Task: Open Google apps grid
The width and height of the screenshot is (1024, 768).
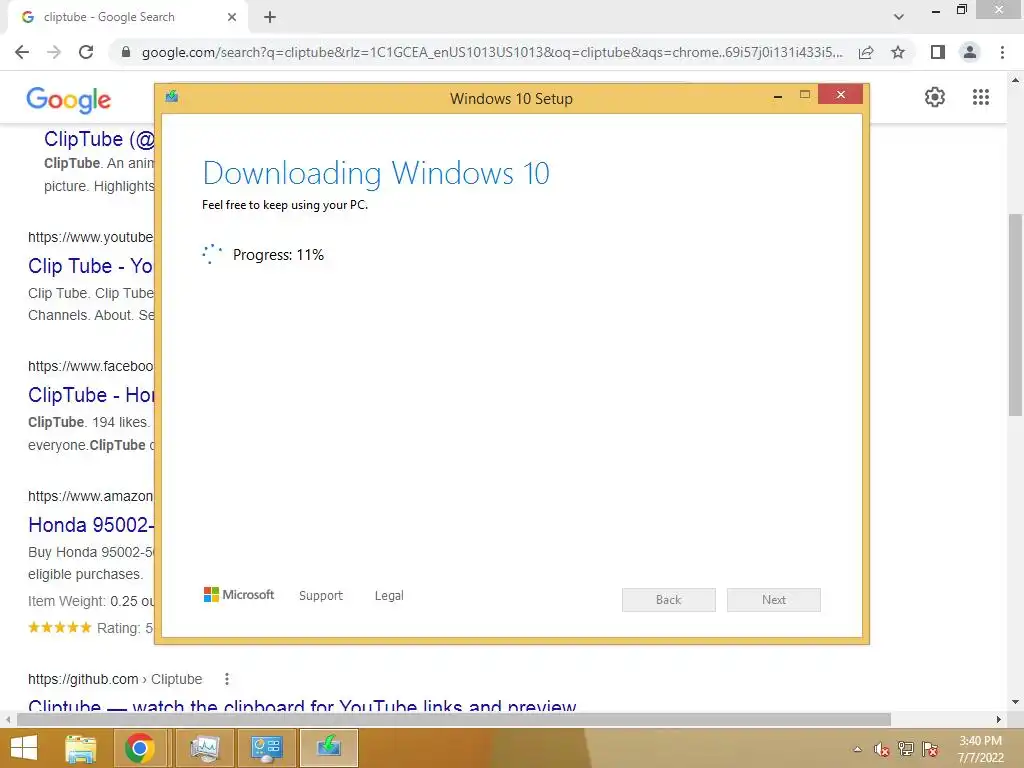Action: click(981, 97)
